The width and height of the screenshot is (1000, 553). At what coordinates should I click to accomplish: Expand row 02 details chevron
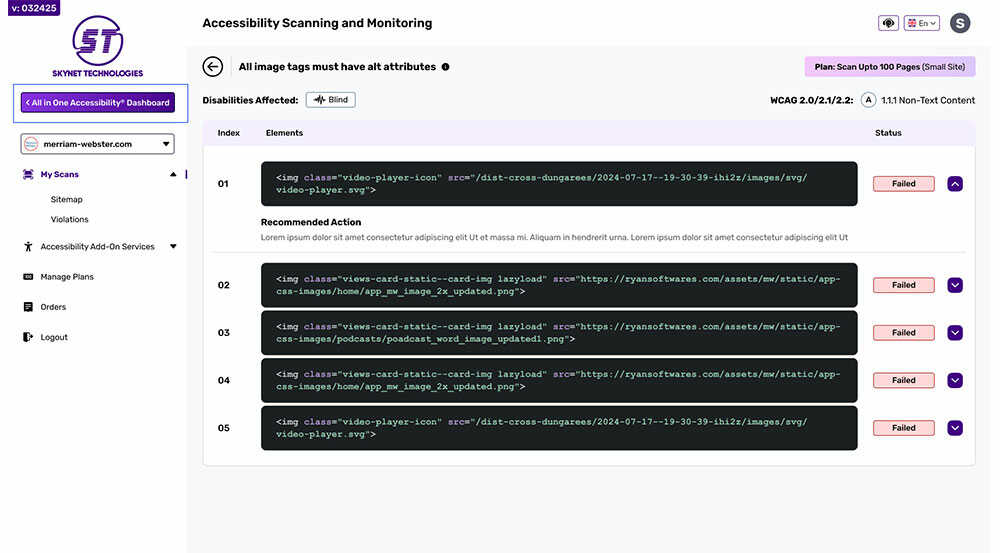954,285
